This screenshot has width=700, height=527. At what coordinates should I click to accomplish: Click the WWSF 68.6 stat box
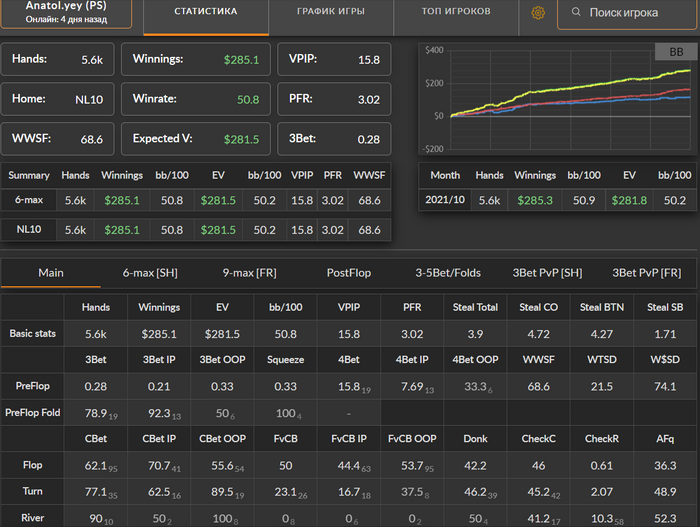coord(58,139)
